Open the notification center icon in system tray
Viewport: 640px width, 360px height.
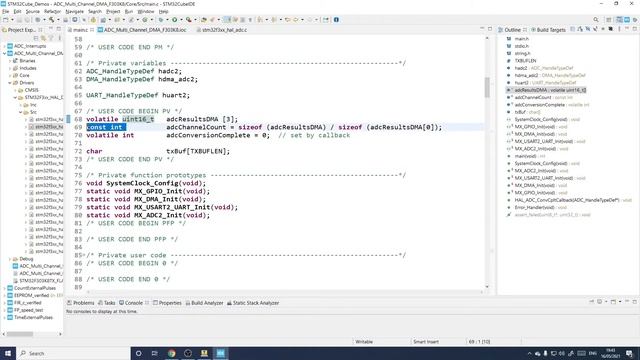pyautogui.click(x=629, y=353)
